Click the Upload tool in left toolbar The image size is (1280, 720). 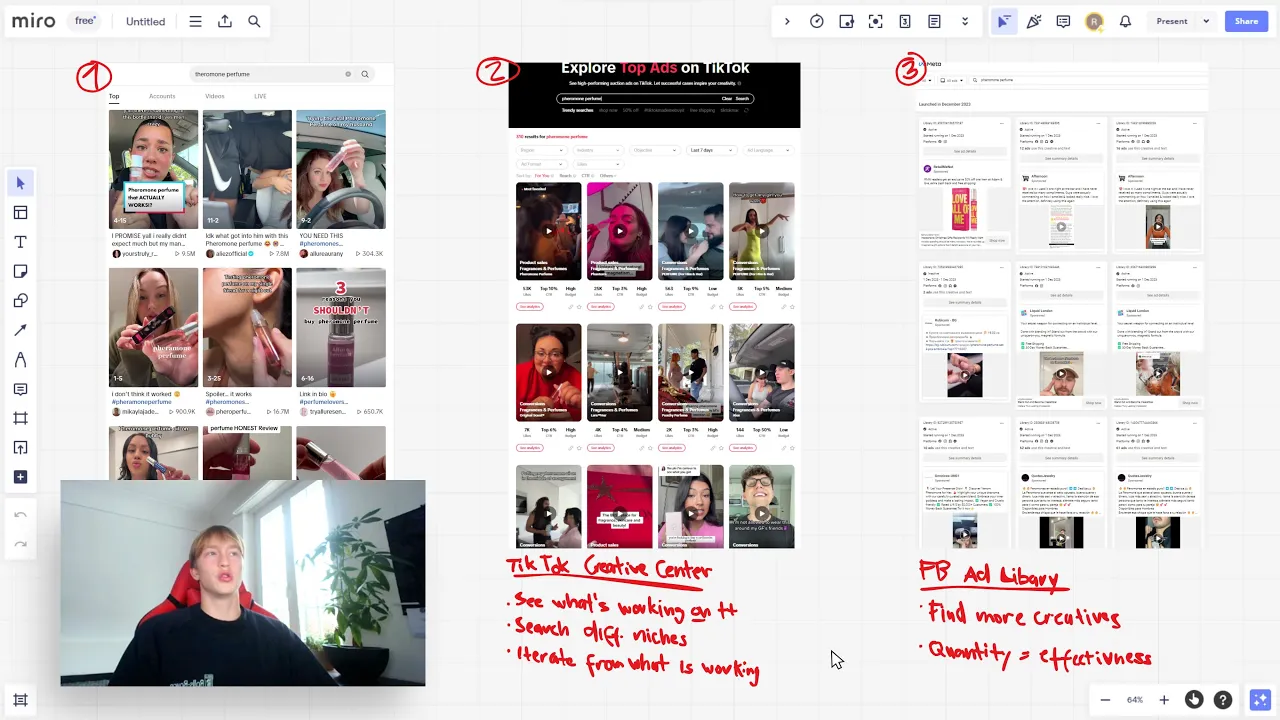pyautogui.click(x=20, y=447)
